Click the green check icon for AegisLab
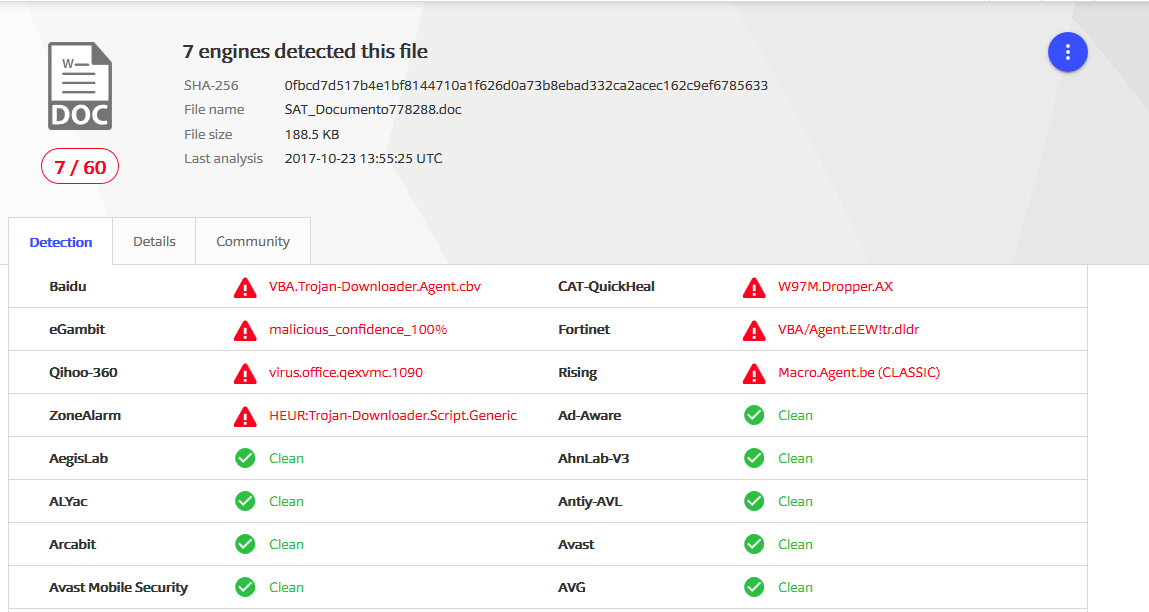Viewport: 1149px width, 612px height. (x=245, y=458)
